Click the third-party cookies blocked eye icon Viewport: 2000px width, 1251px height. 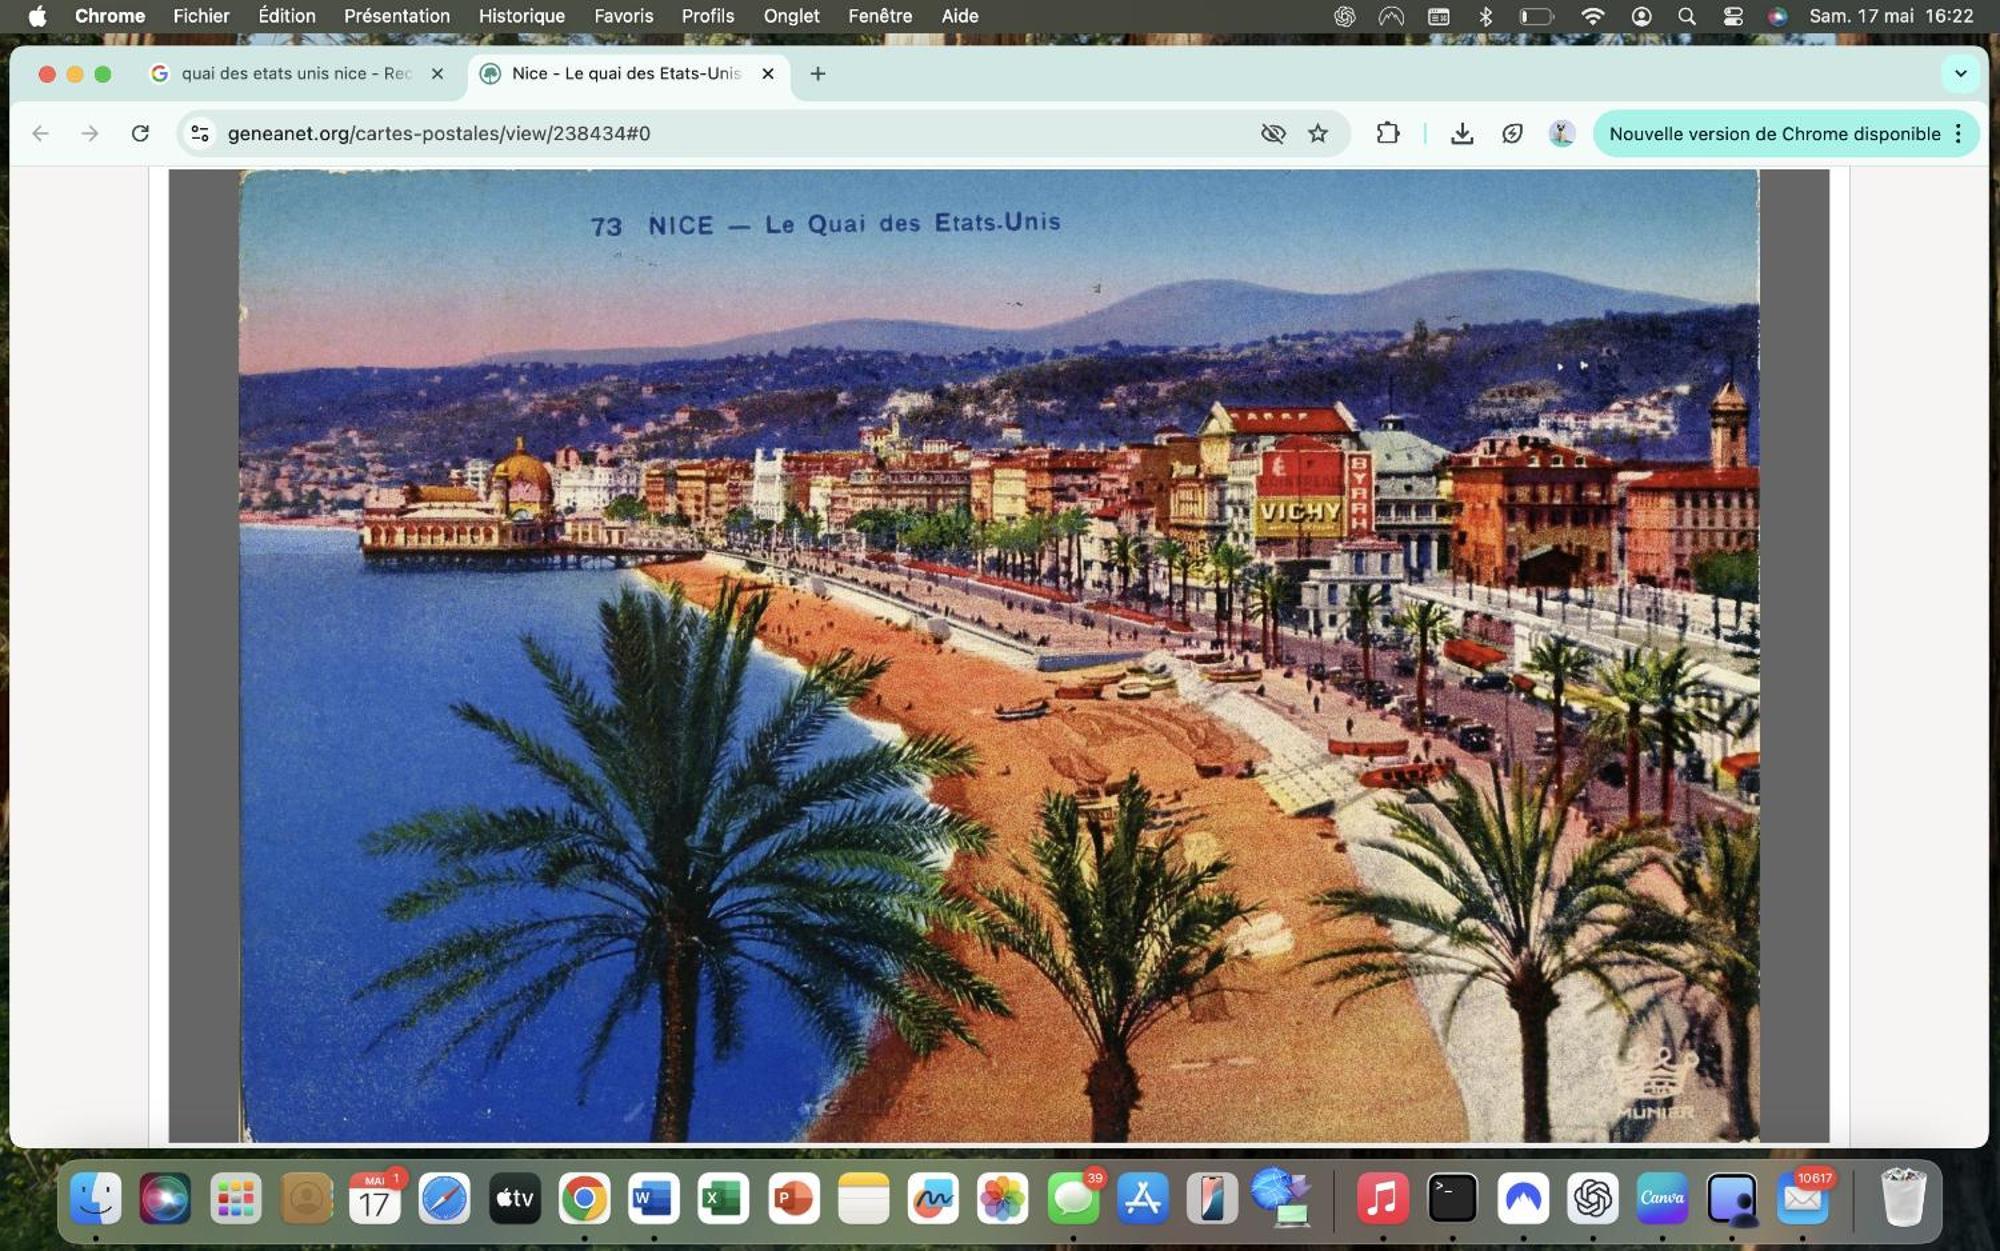pyautogui.click(x=1272, y=133)
